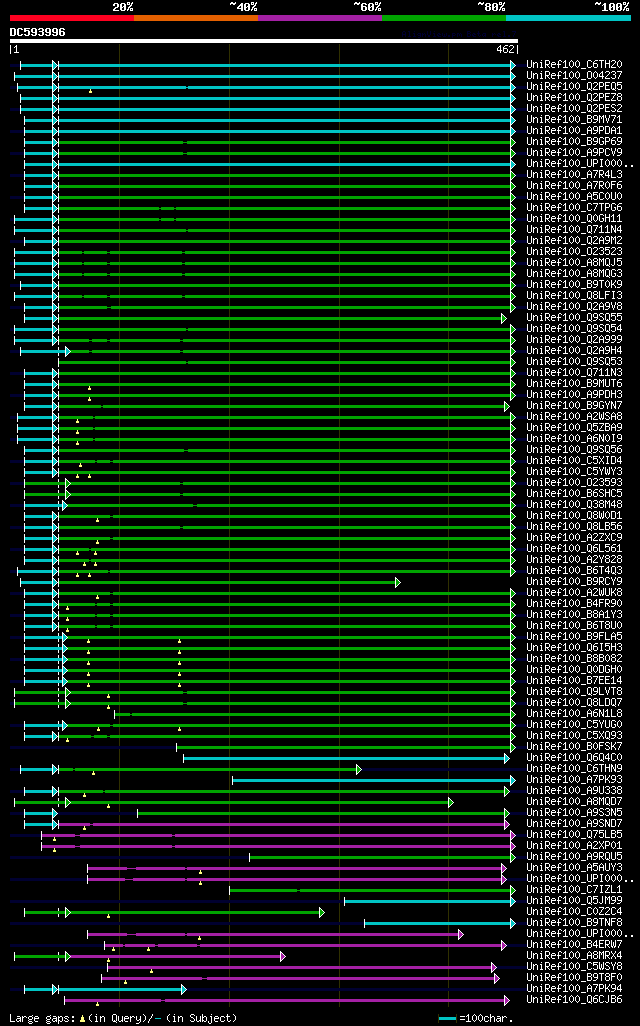Click the end arrowhead of UniRef100_A7PK94 alignment
This screenshot has width=640, height=1026.
click(x=184, y=989)
